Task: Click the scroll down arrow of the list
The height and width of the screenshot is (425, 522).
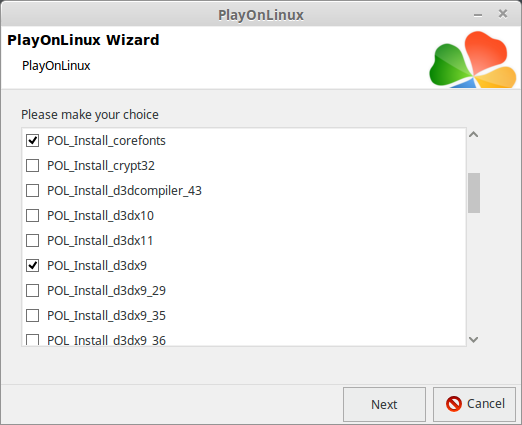Action: point(474,340)
